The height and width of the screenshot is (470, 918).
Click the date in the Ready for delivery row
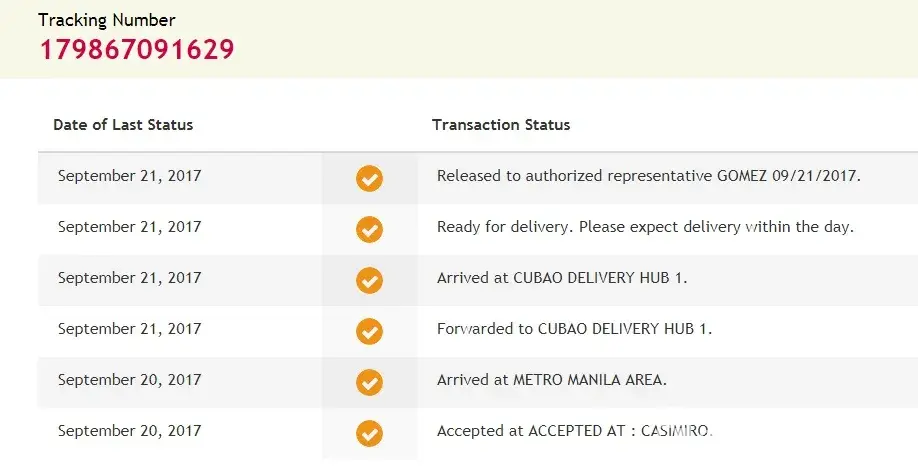point(129,227)
